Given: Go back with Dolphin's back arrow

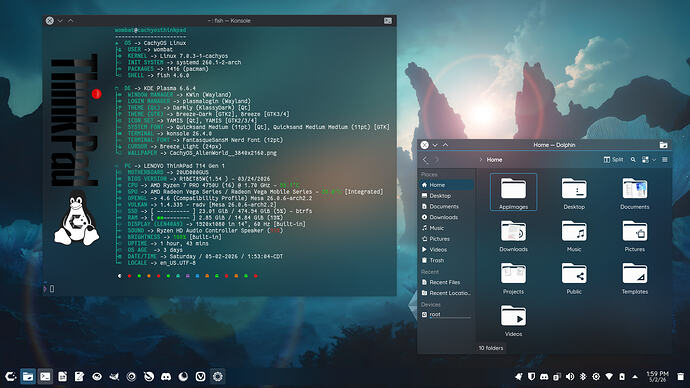Looking at the screenshot, I should (x=425, y=160).
